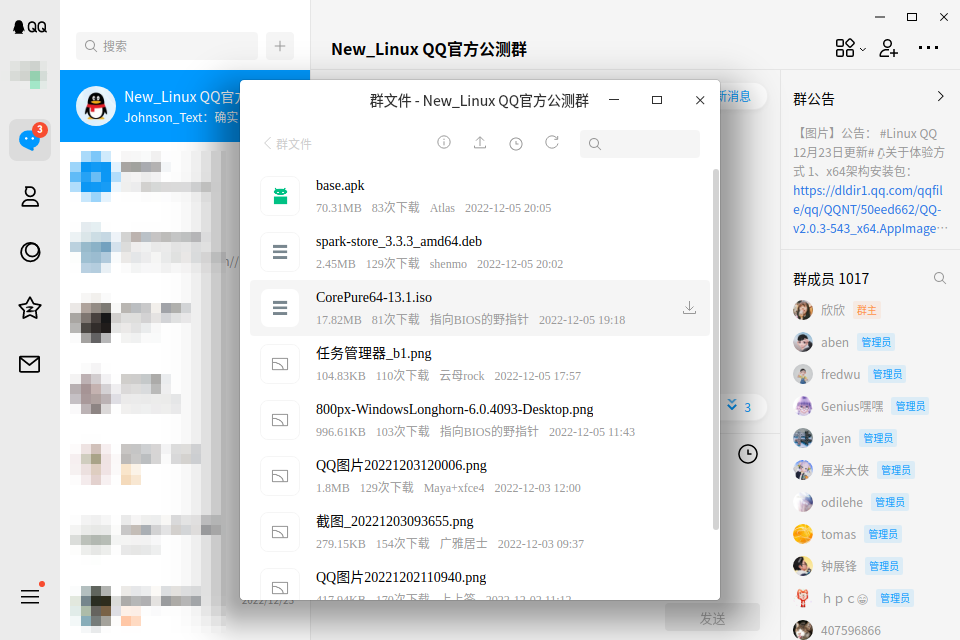The image size is (960, 640).
Task: Minimize the 群文件 window
Action: (614, 100)
